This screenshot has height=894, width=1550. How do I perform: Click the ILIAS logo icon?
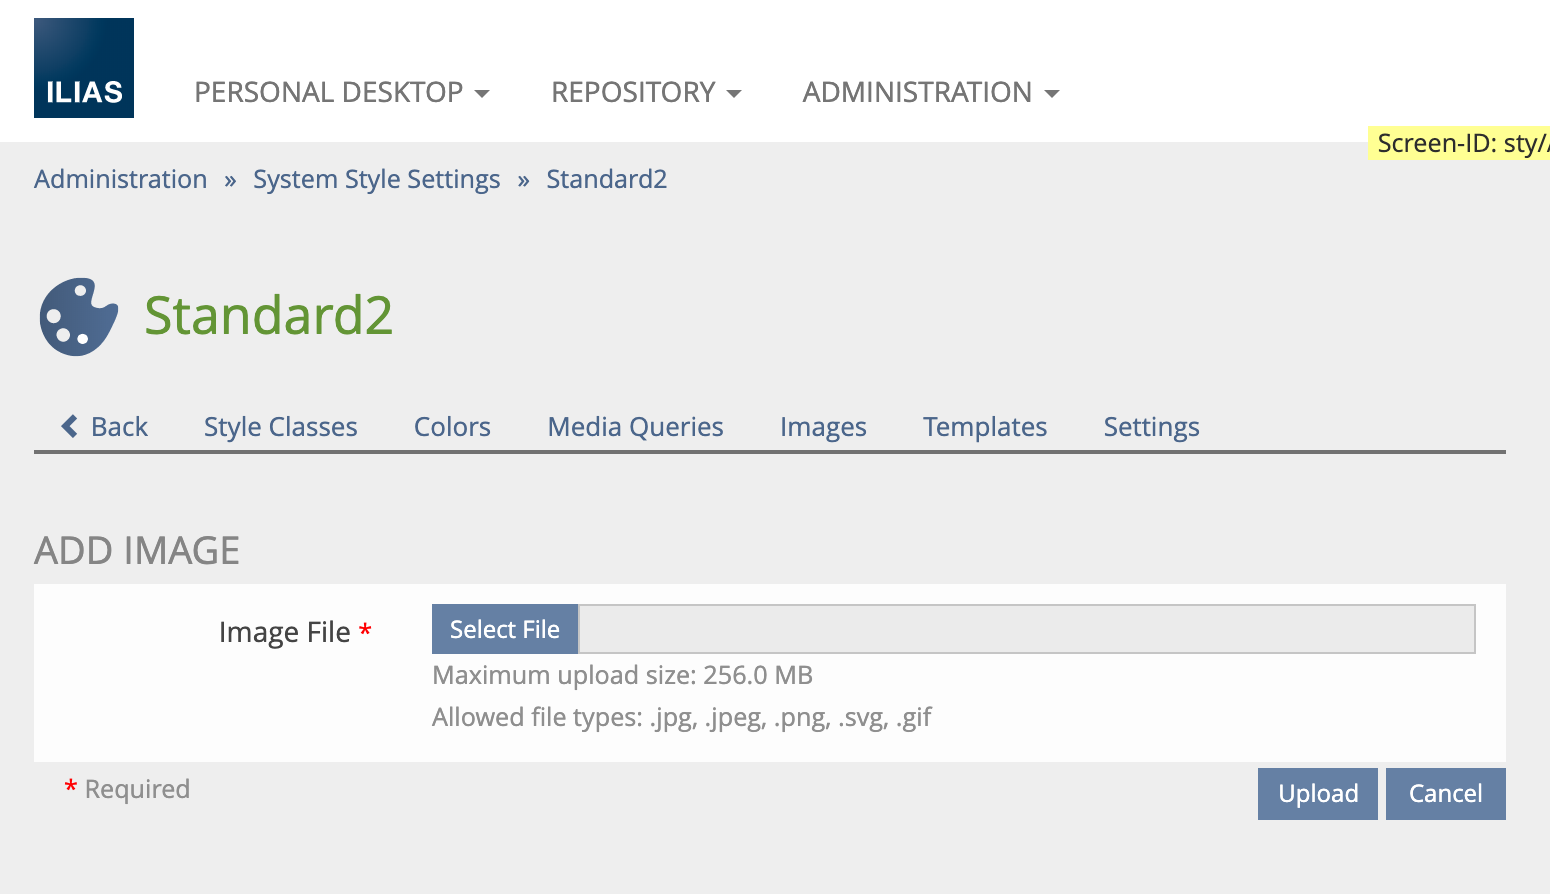[84, 68]
